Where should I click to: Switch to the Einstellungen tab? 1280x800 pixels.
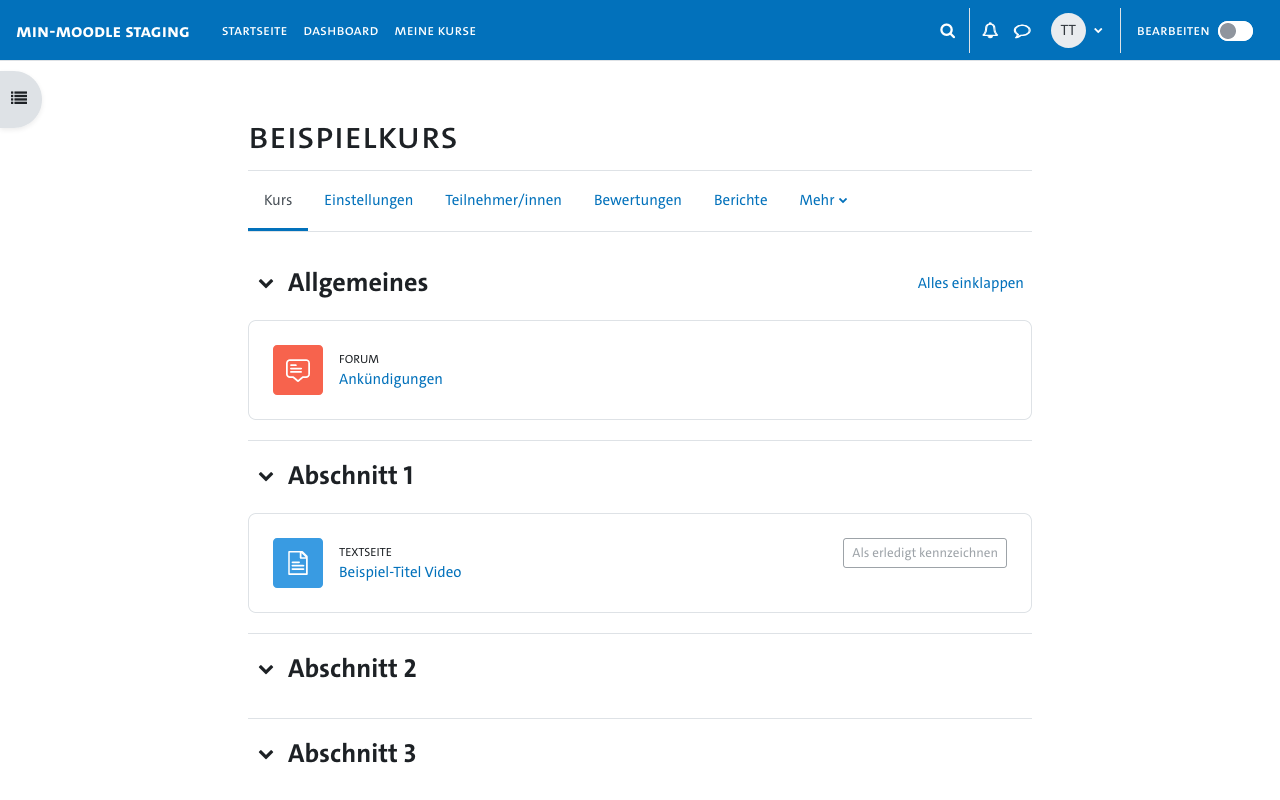point(368,200)
